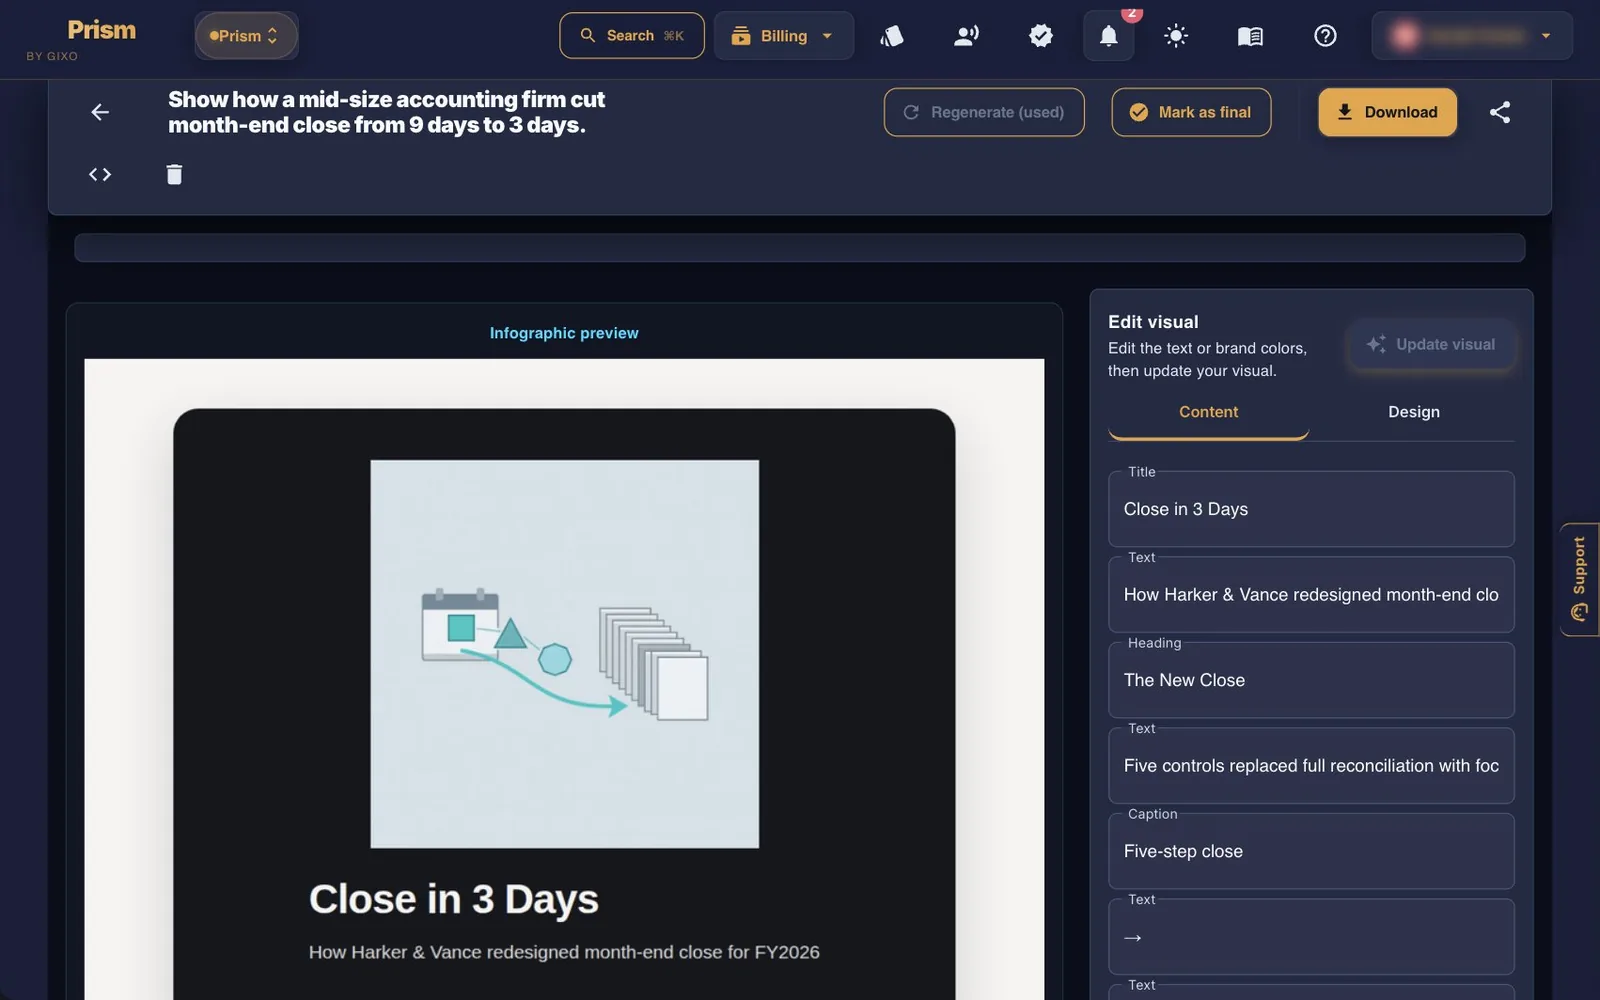Click Update visual button
The width and height of the screenshot is (1600, 1000).
click(1431, 344)
